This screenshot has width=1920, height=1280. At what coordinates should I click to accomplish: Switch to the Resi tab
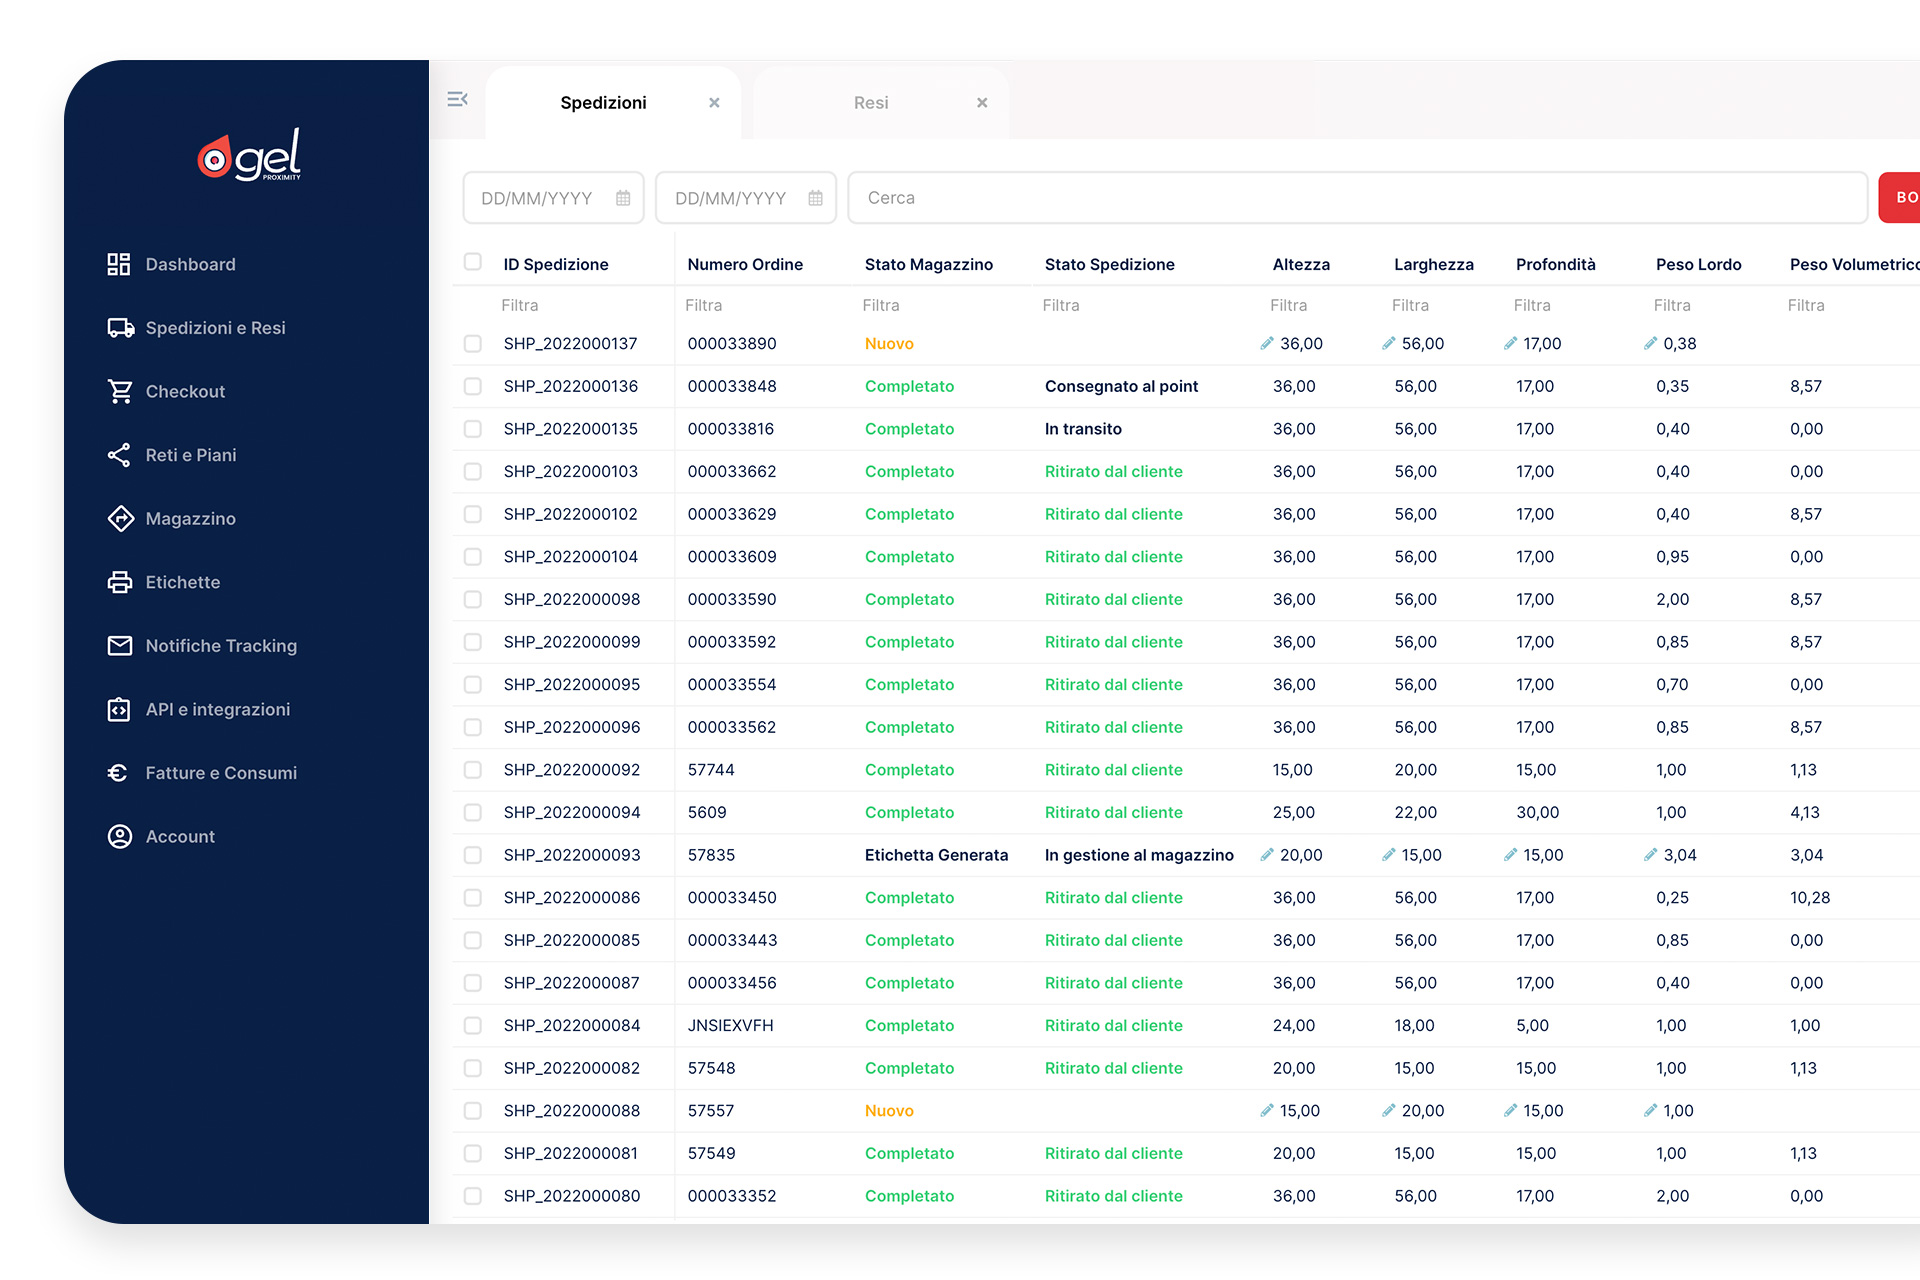pos(869,102)
